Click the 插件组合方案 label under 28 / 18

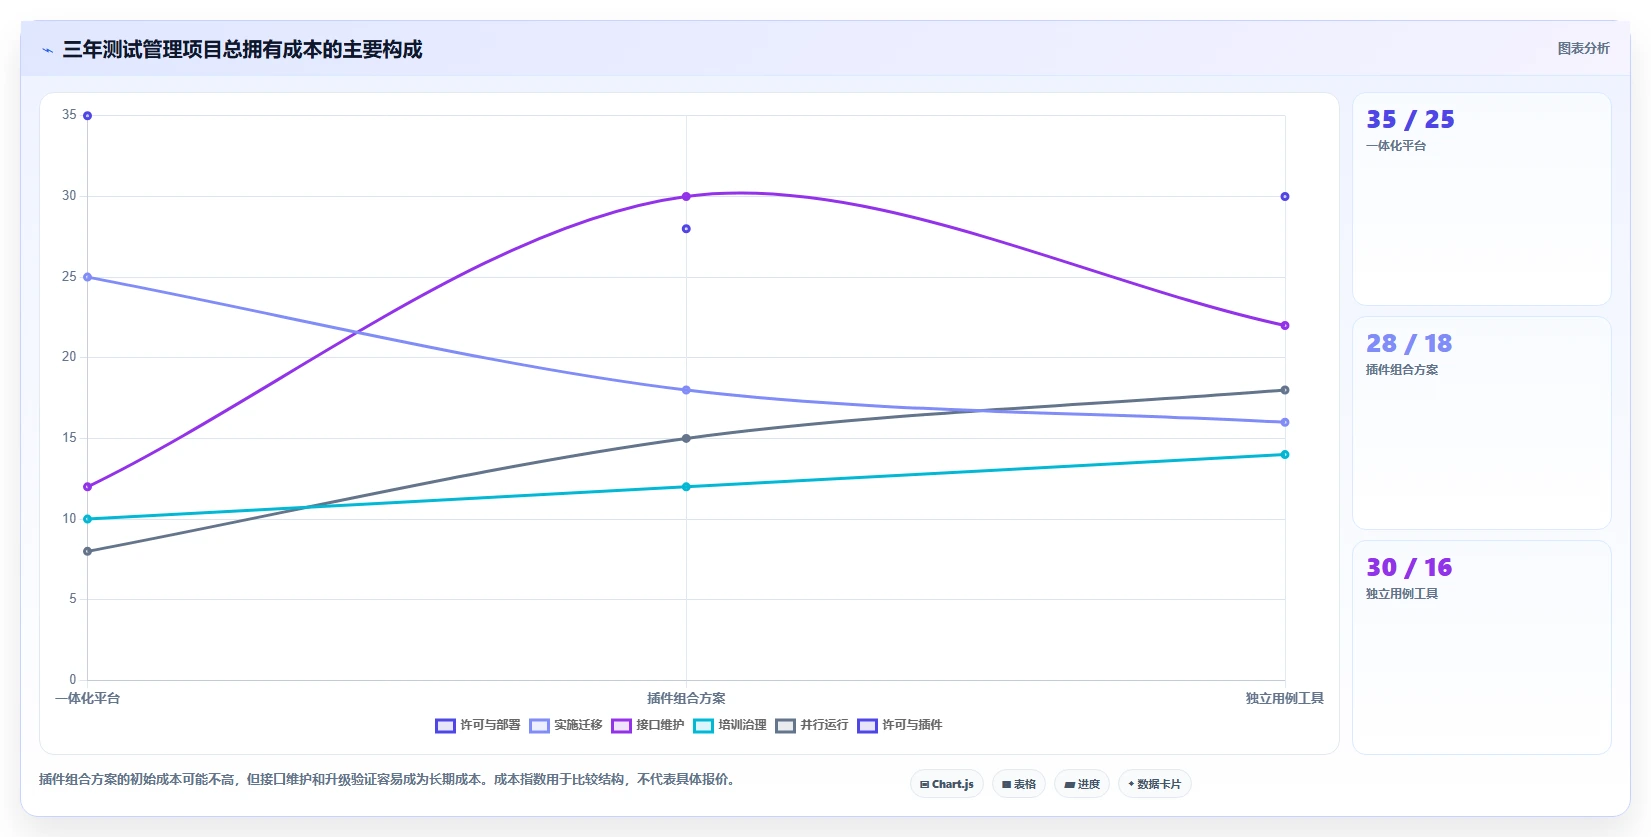pyautogui.click(x=1402, y=370)
